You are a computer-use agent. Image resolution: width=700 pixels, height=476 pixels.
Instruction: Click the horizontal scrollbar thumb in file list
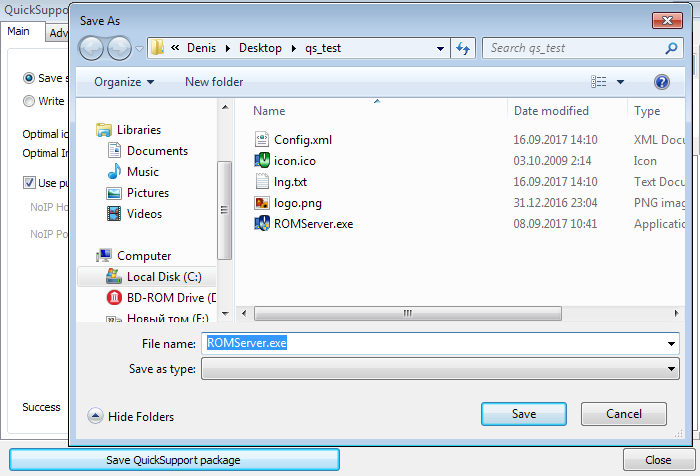[x=408, y=313]
